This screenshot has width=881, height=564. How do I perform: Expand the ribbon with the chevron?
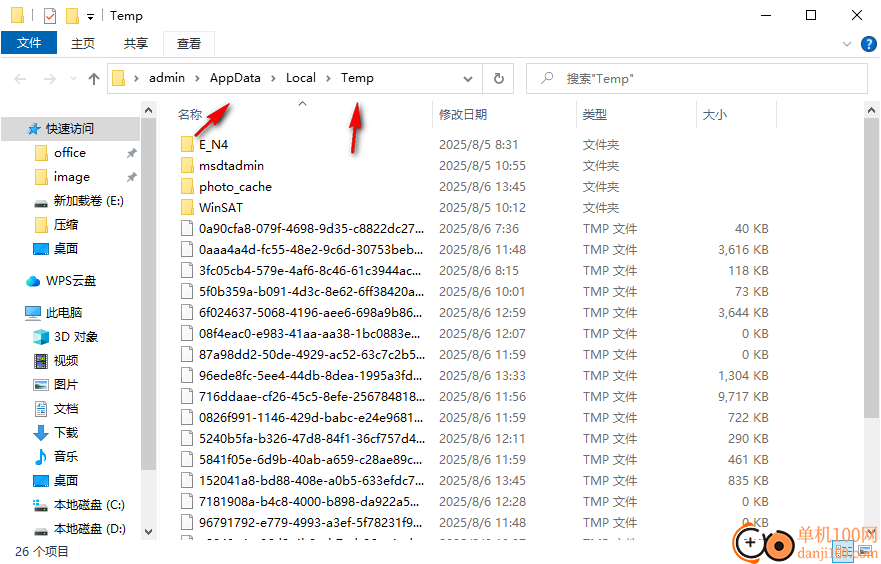[x=847, y=44]
